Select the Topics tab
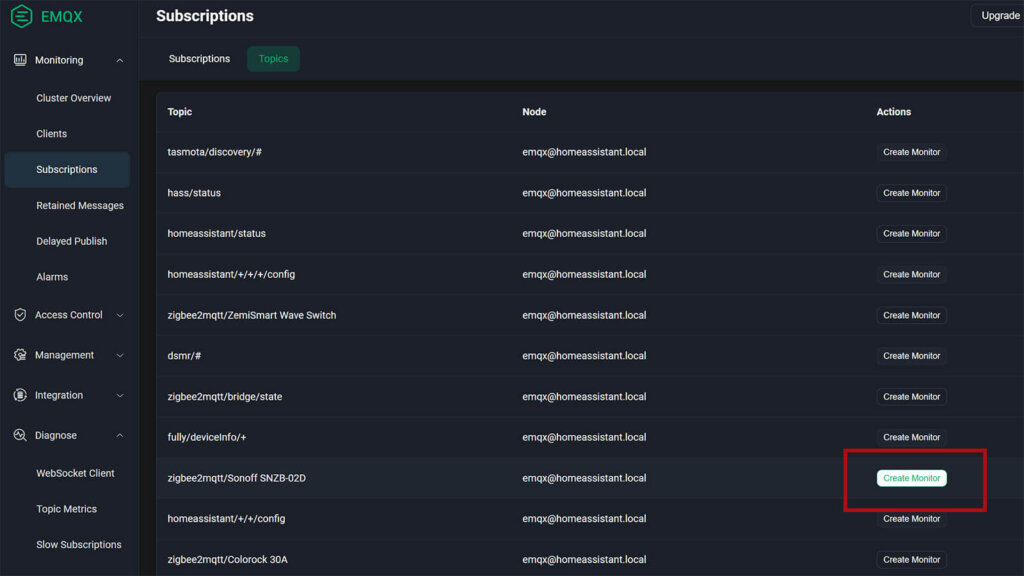 (x=273, y=59)
